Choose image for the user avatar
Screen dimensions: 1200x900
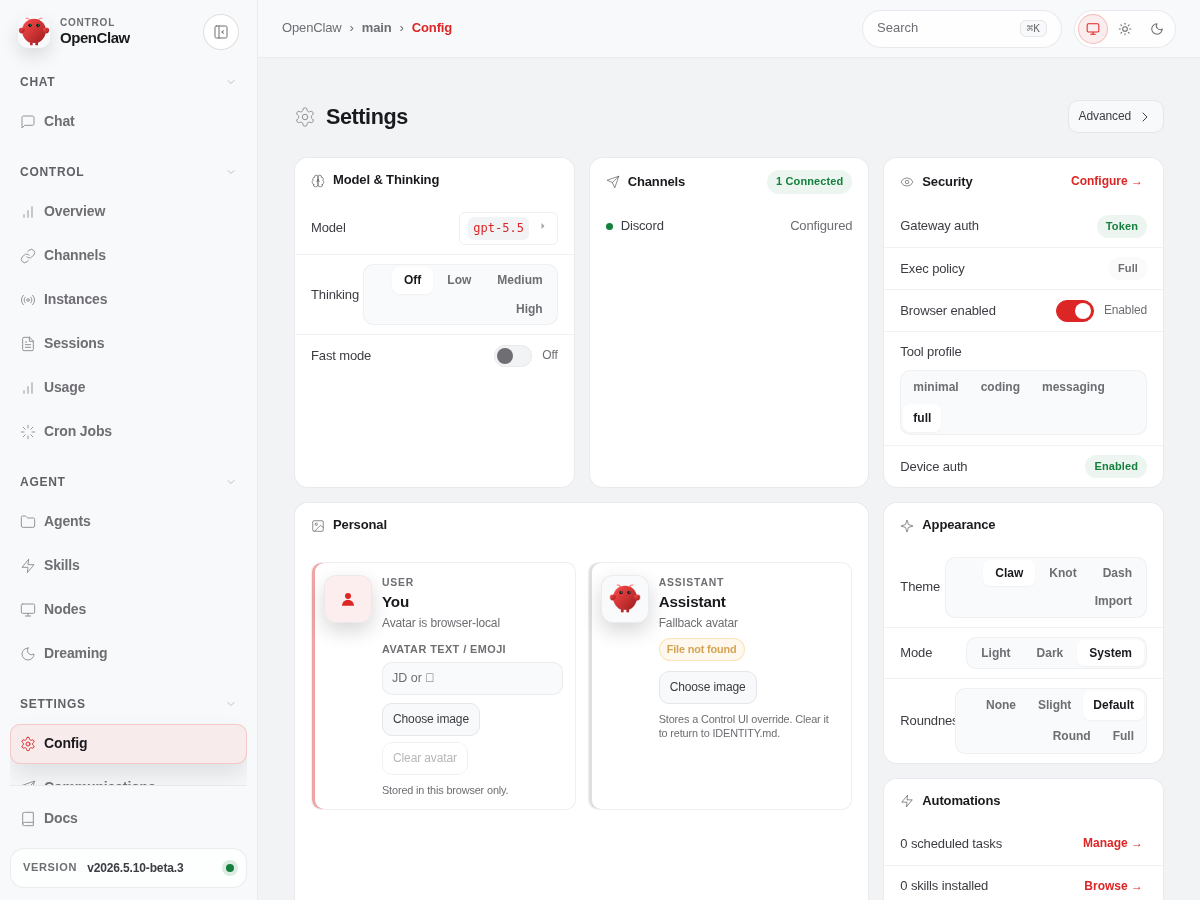click(x=431, y=720)
